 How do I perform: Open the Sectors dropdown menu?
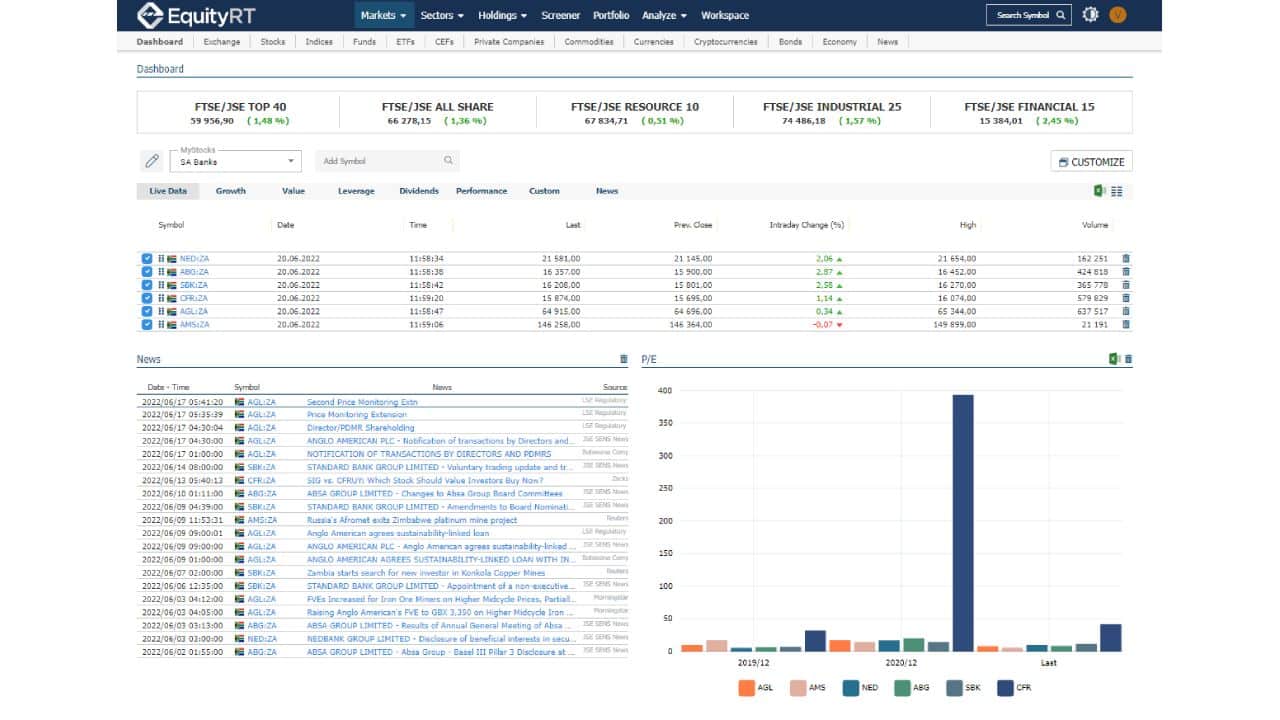[x=442, y=15]
